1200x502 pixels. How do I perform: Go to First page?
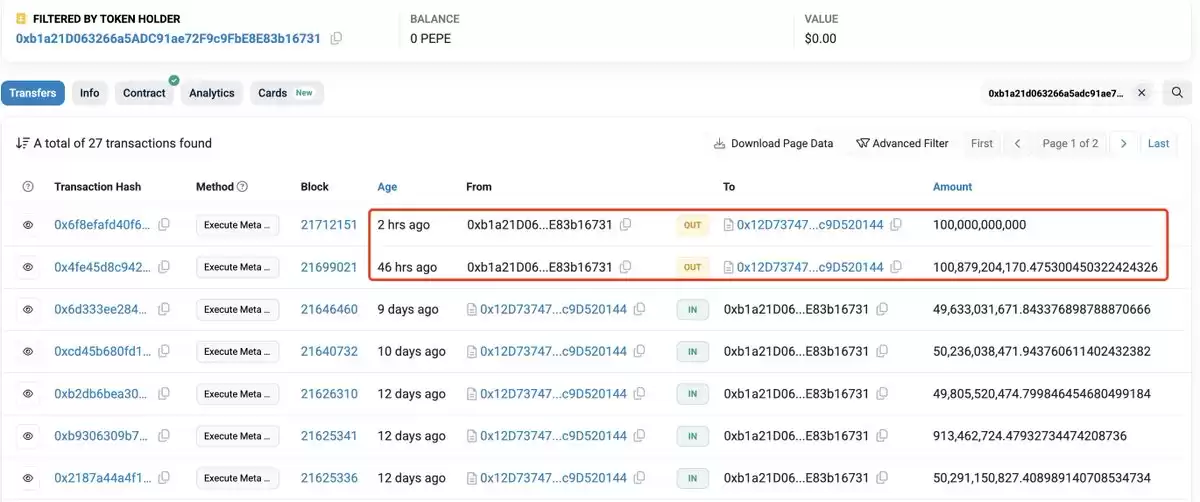(x=982, y=143)
